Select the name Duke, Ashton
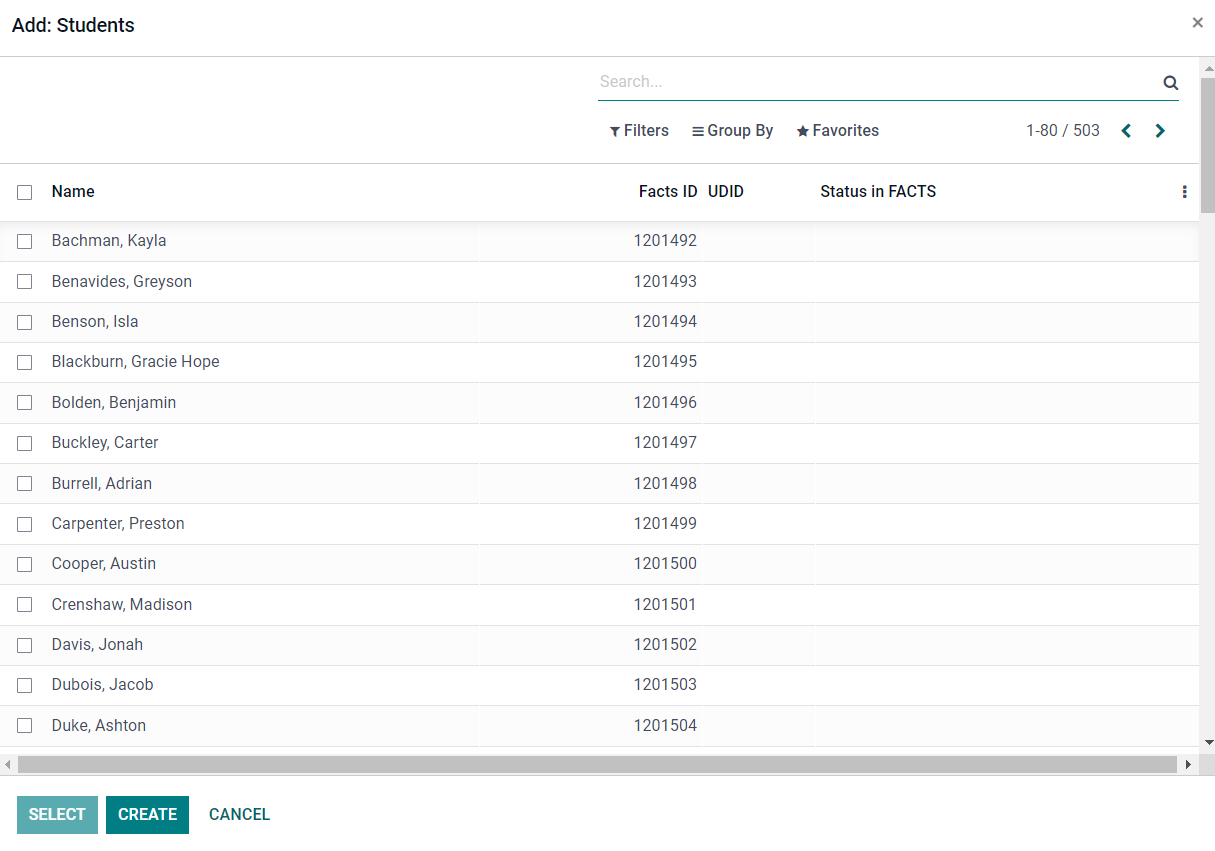Screen dimensions: 1215x851 [x=99, y=726]
